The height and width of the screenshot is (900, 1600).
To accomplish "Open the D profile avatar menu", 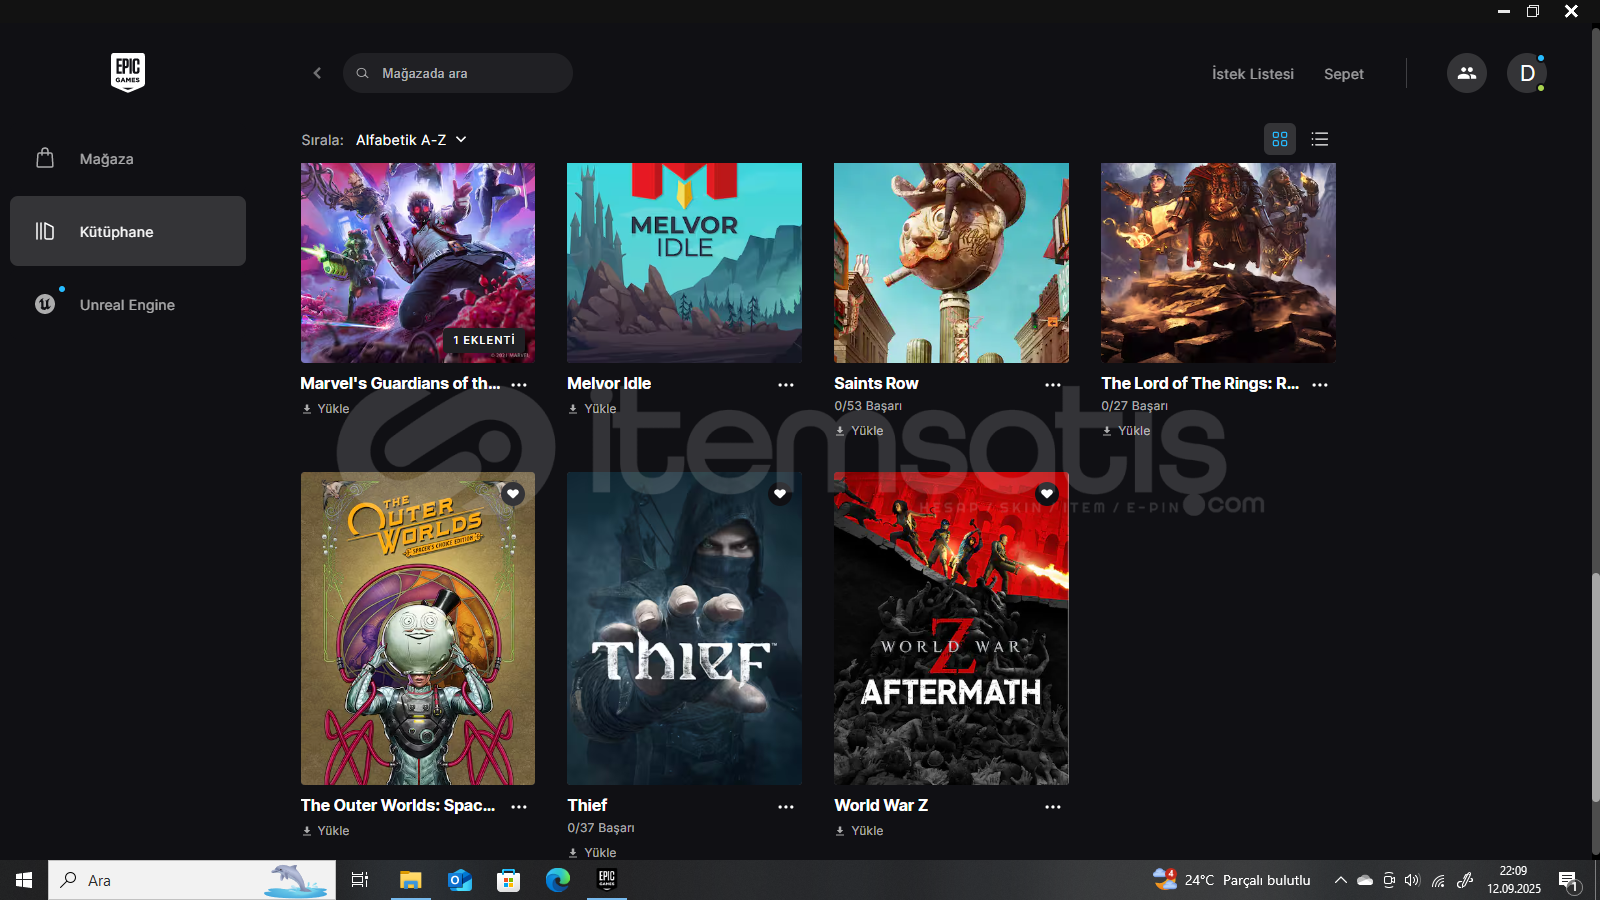I will tap(1527, 73).
